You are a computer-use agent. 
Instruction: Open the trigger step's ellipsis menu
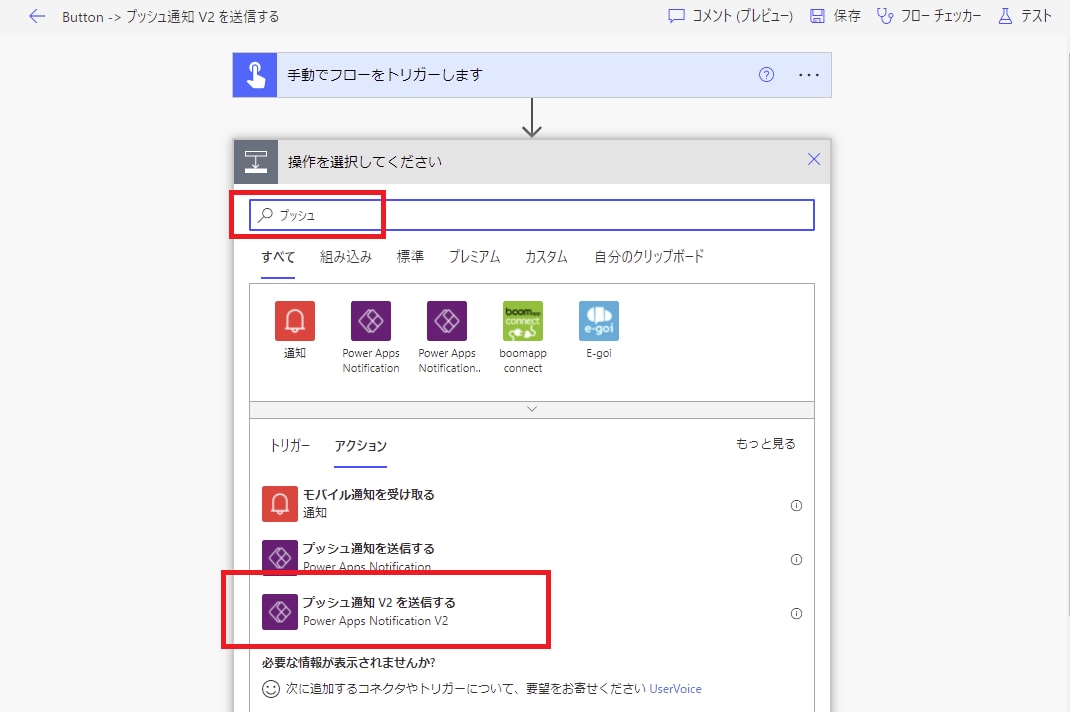pos(809,75)
